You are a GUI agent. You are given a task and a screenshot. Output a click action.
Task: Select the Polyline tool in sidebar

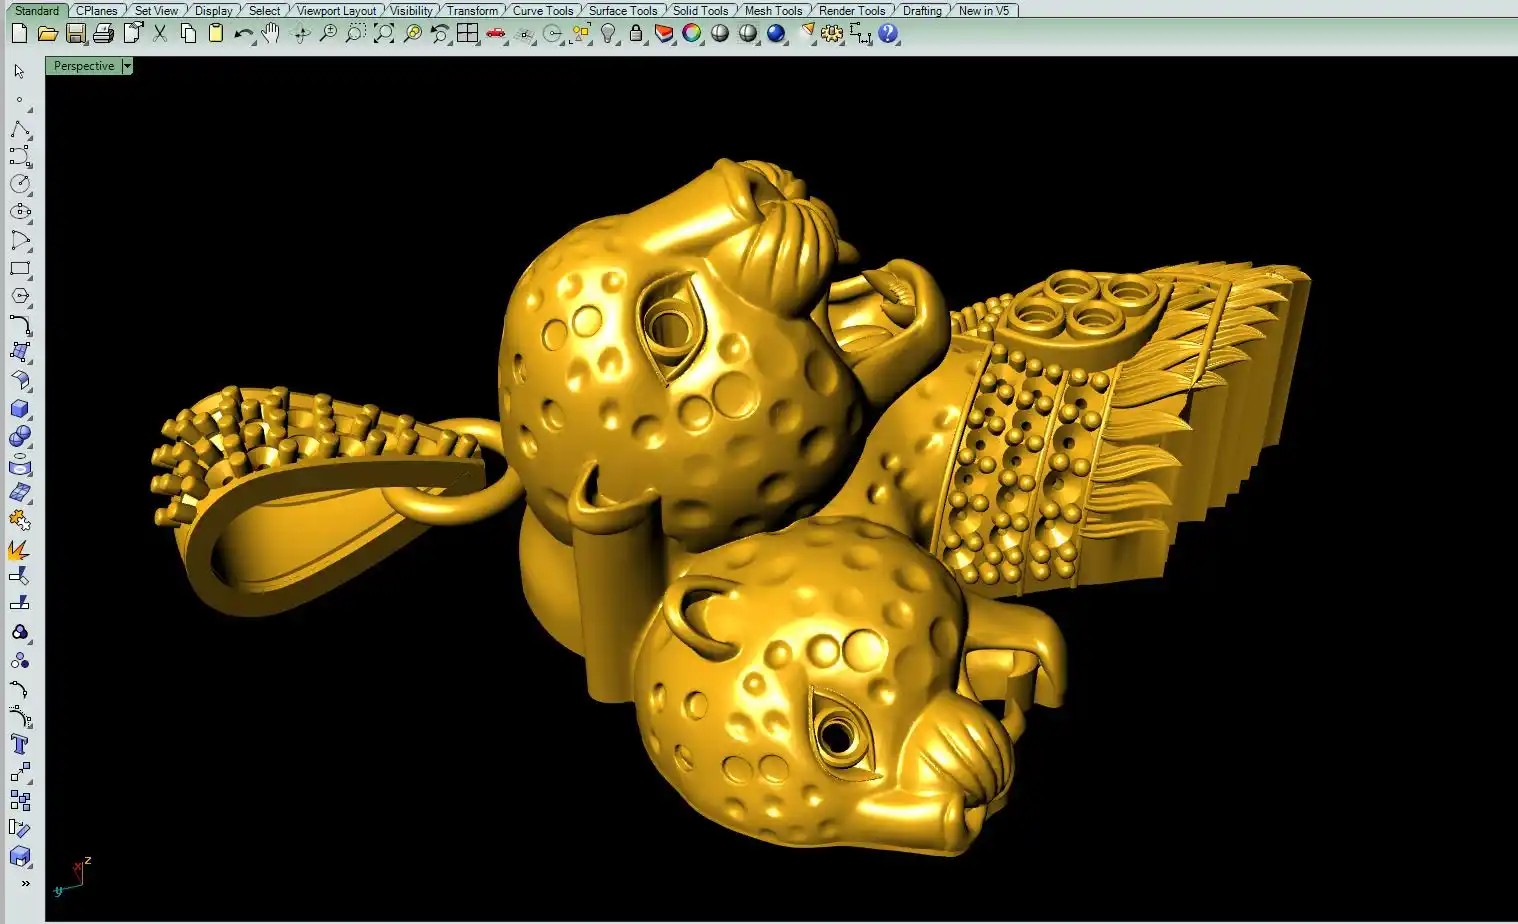[20, 130]
